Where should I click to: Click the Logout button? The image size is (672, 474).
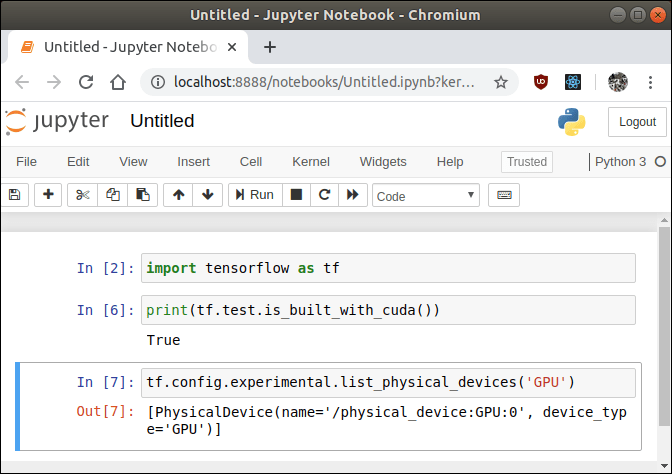pyautogui.click(x=636, y=122)
